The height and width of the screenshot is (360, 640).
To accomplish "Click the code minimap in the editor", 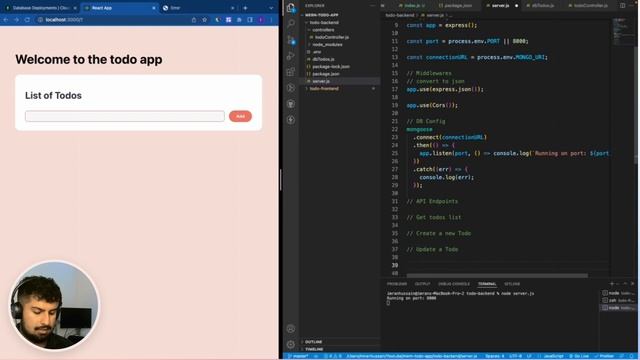I will [622, 32].
